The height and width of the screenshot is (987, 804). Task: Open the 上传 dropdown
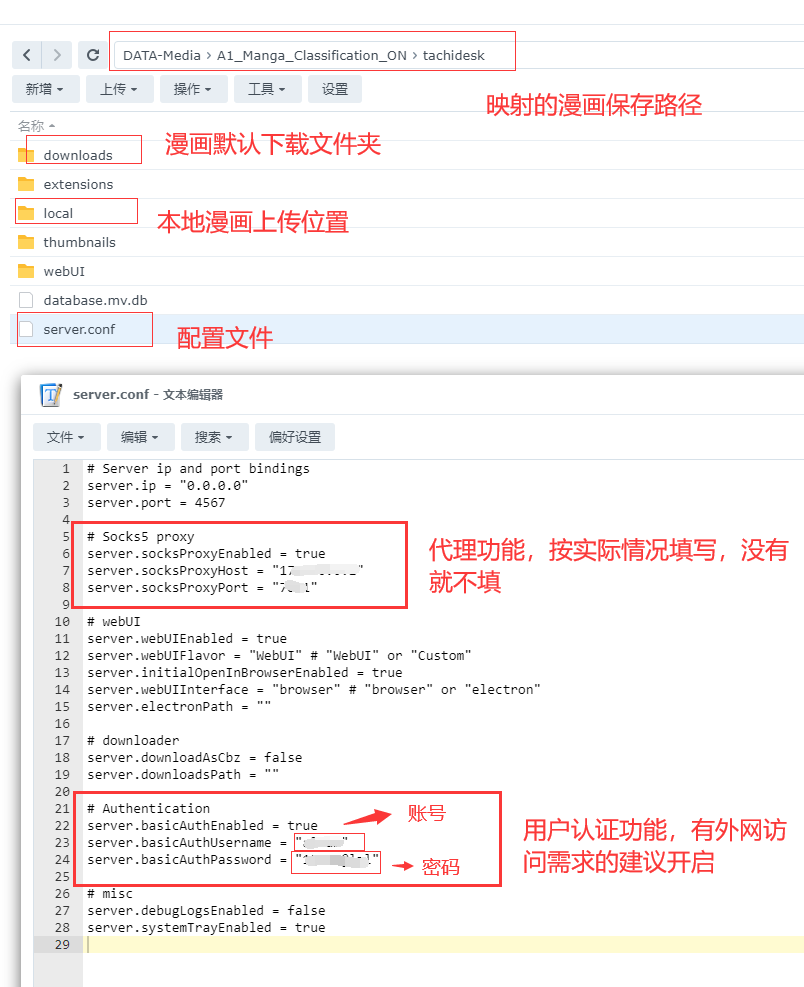[x=120, y=89]
